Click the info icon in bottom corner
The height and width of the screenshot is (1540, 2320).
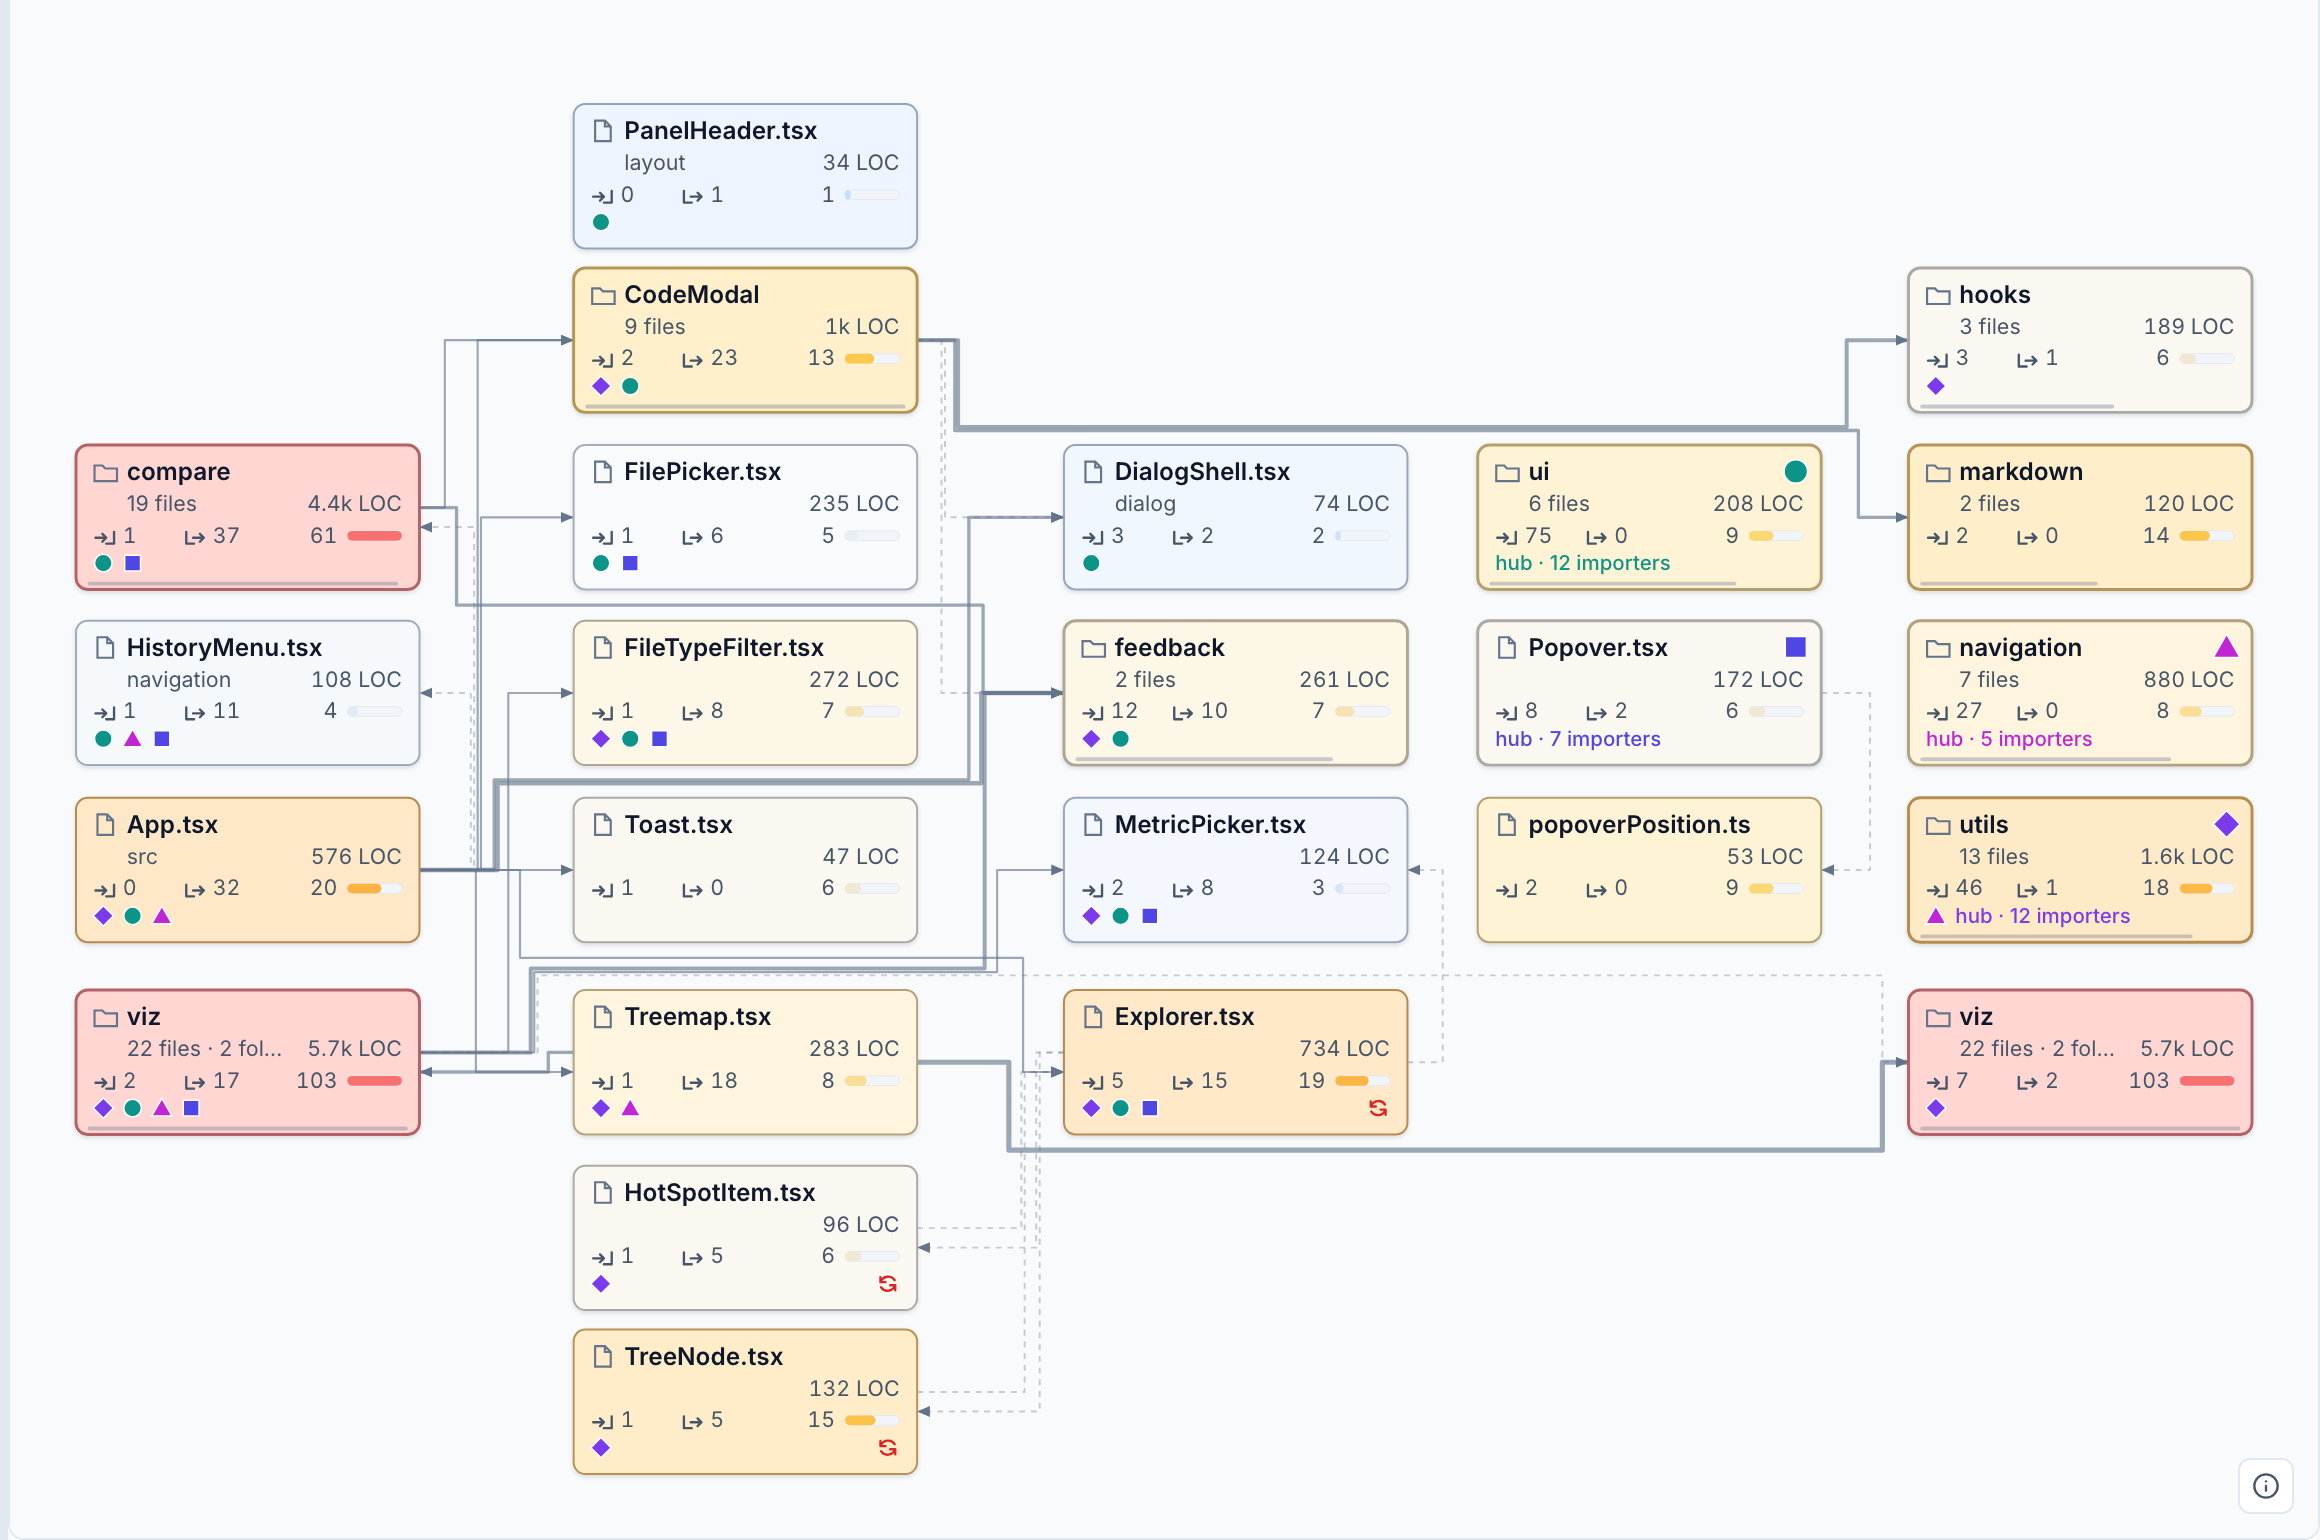point(2265,1486)
